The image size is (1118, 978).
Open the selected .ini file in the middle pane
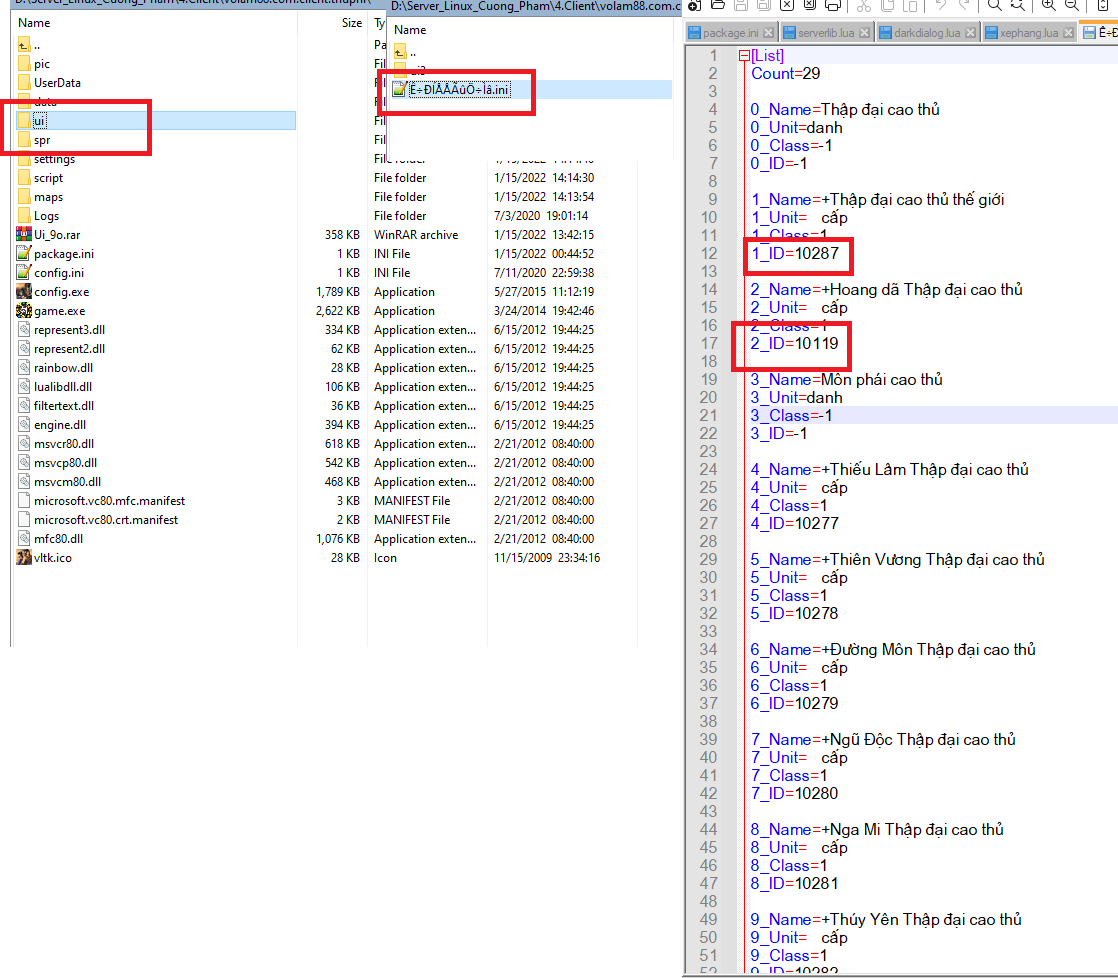point(457,88)
